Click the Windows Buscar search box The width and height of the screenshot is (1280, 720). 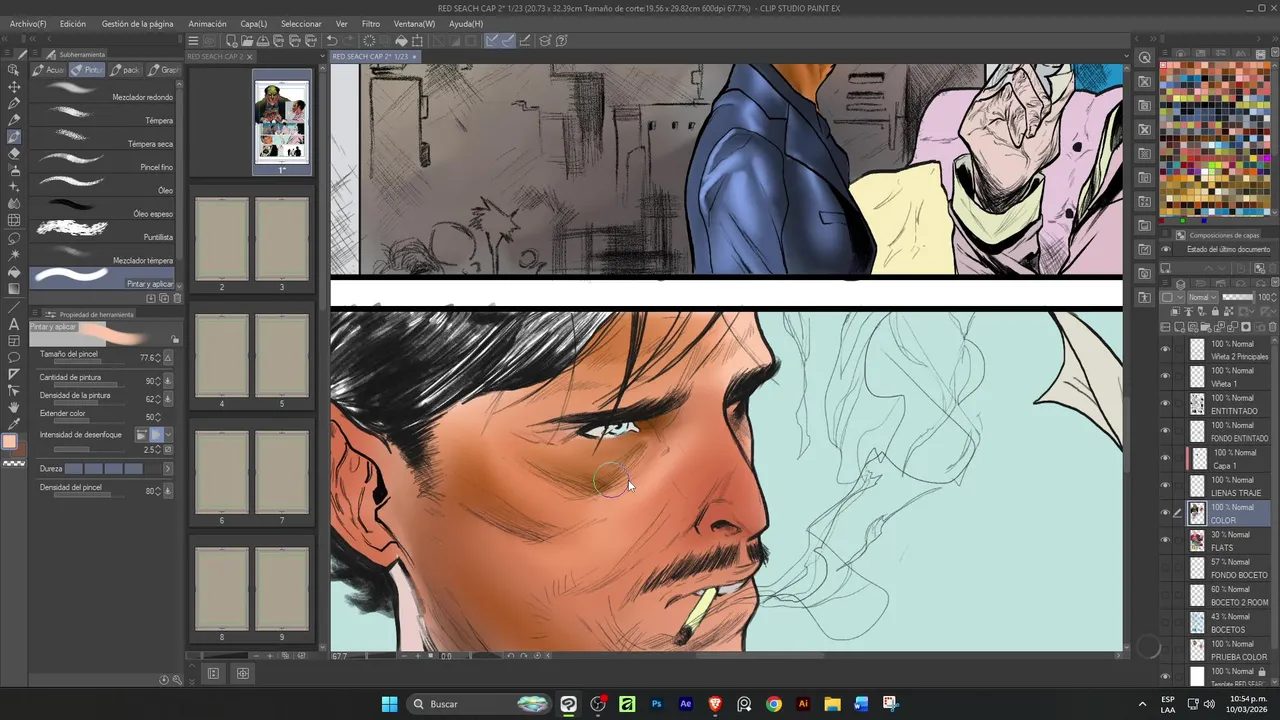pyautogui.click(x=481, y=704)
